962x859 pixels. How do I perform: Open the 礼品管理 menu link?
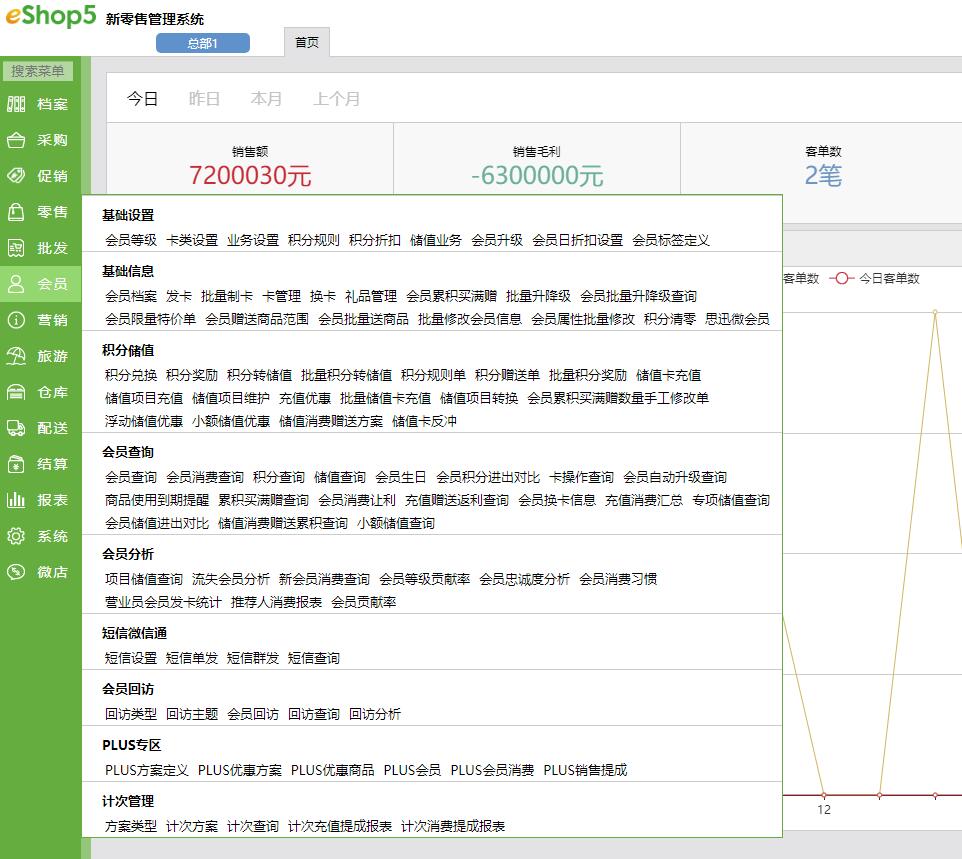click(371, 296)
